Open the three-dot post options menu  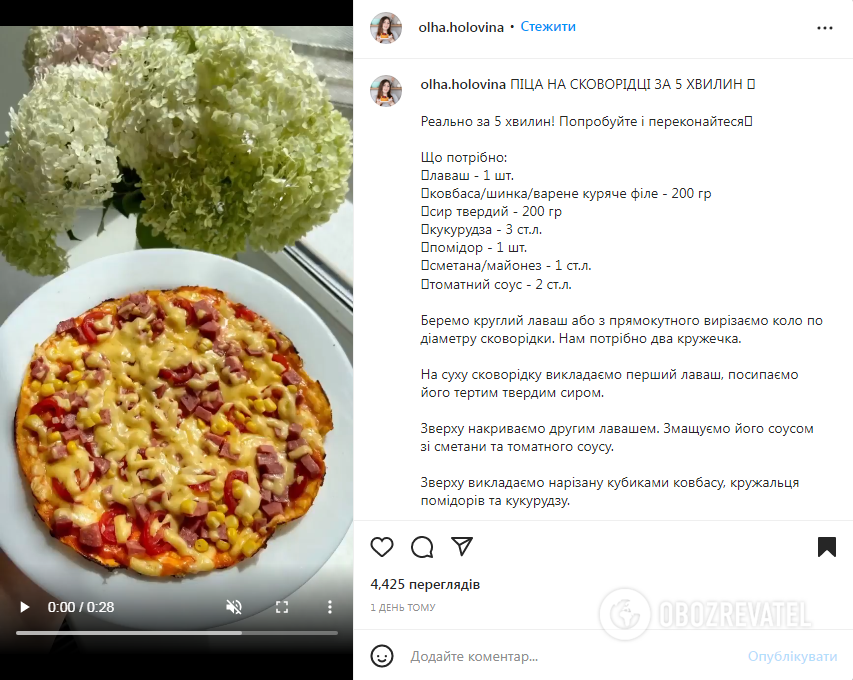pyautogui.click(x=825, y=28)
